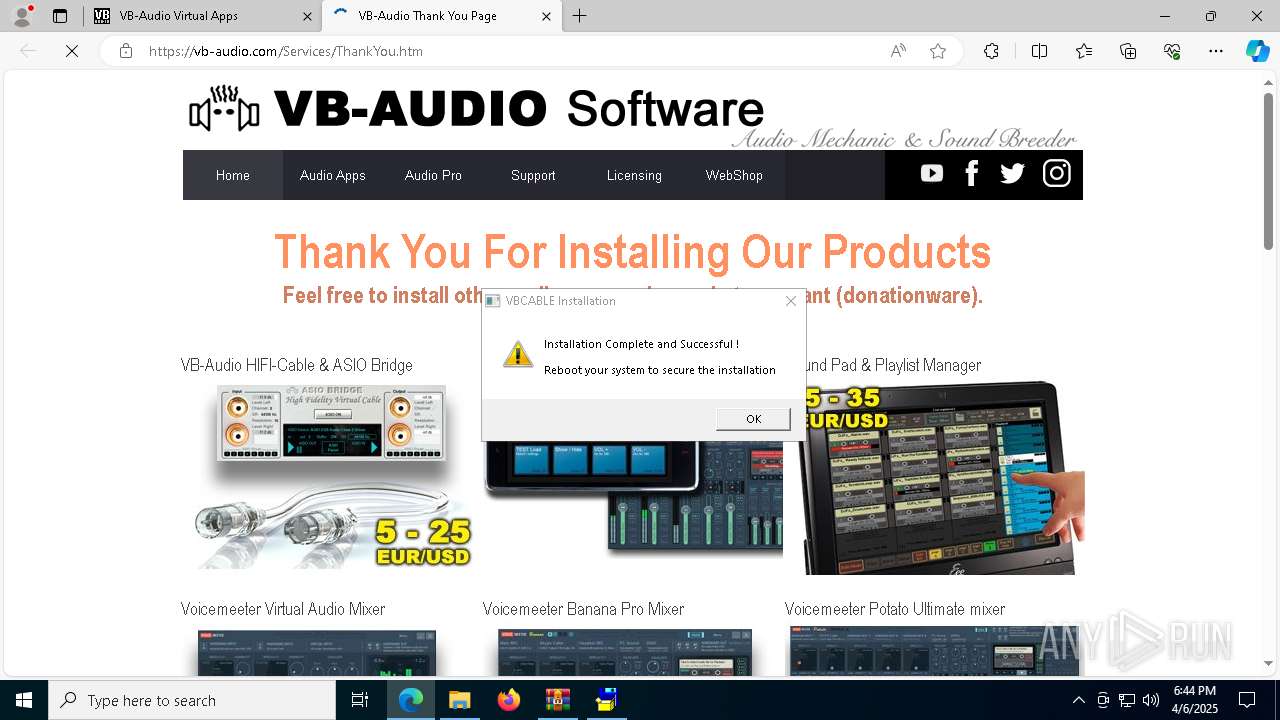This screenshot has width=1280, height=720.
Task: Click the browser address bar URL
Action: click(286, 51)
